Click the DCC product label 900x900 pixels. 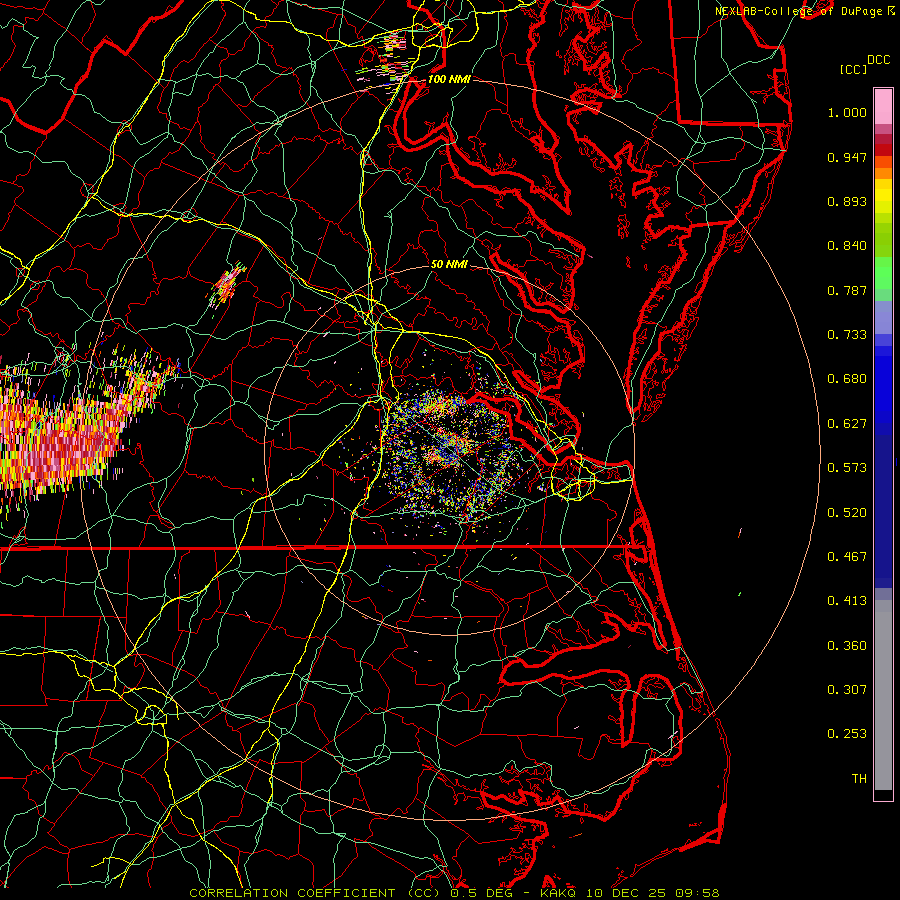tap(879, 60)
